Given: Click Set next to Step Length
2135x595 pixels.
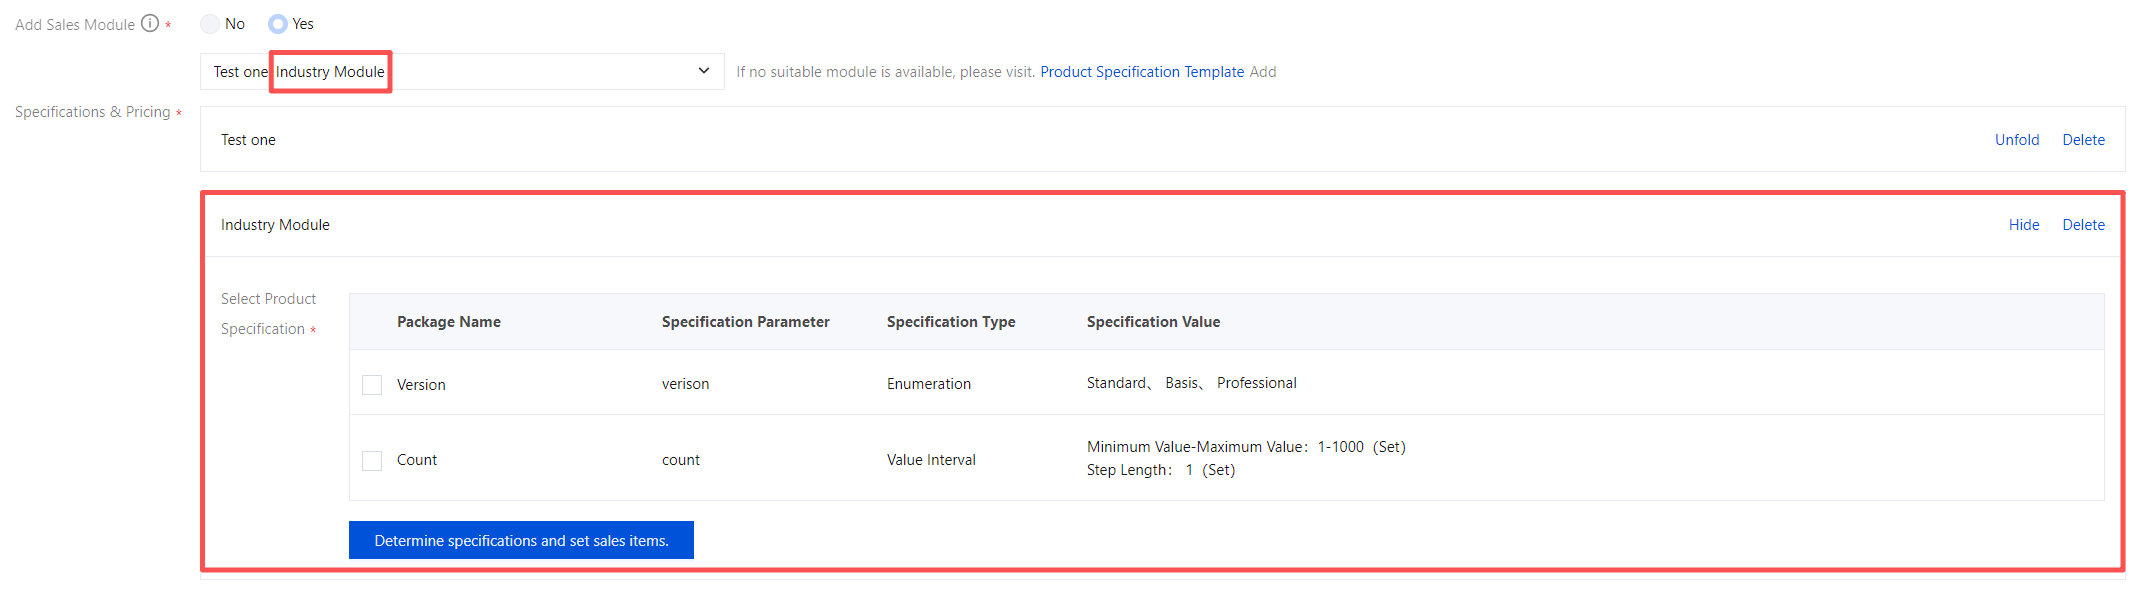Looking at the screenshot, I should (1218, 470).
